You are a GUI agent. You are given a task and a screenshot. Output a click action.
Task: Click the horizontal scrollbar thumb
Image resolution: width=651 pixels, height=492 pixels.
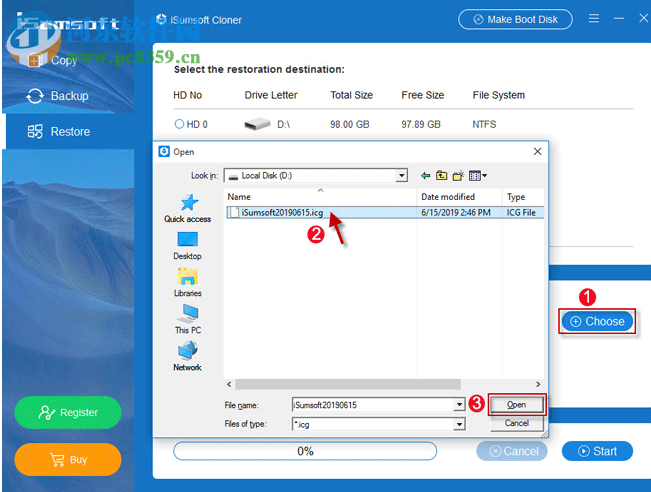[348, 384]
